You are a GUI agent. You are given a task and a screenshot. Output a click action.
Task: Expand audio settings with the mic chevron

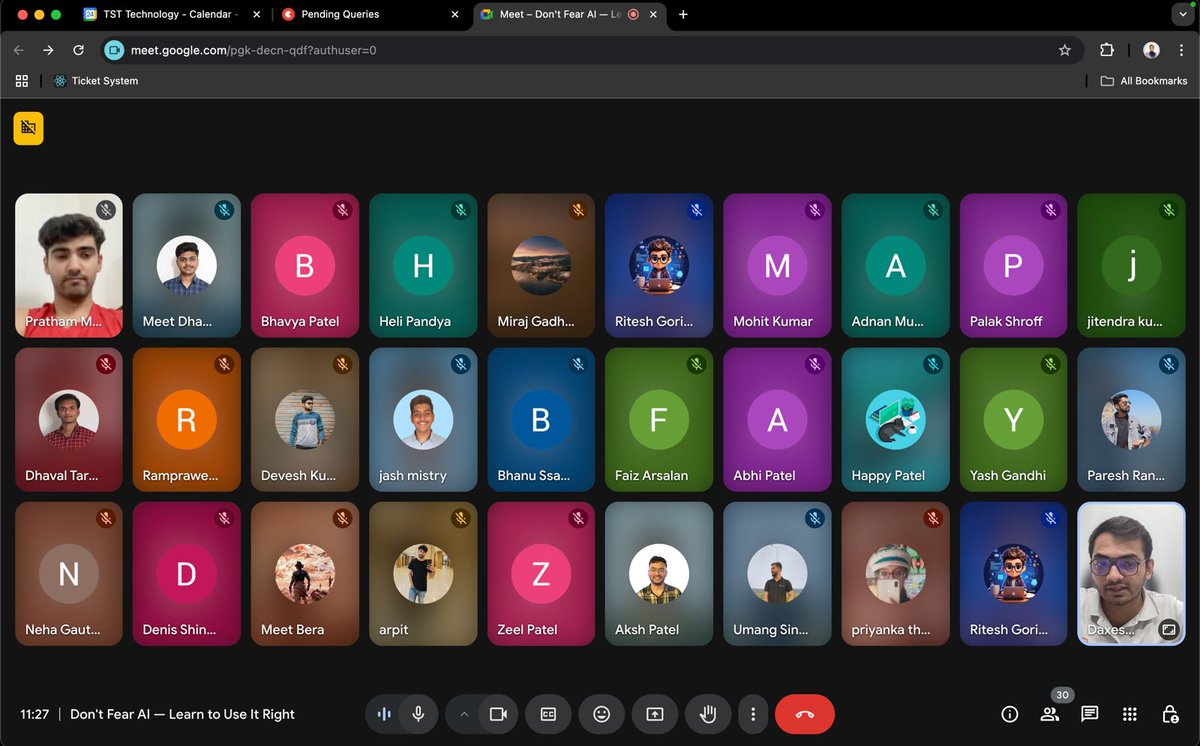[464, 714]
